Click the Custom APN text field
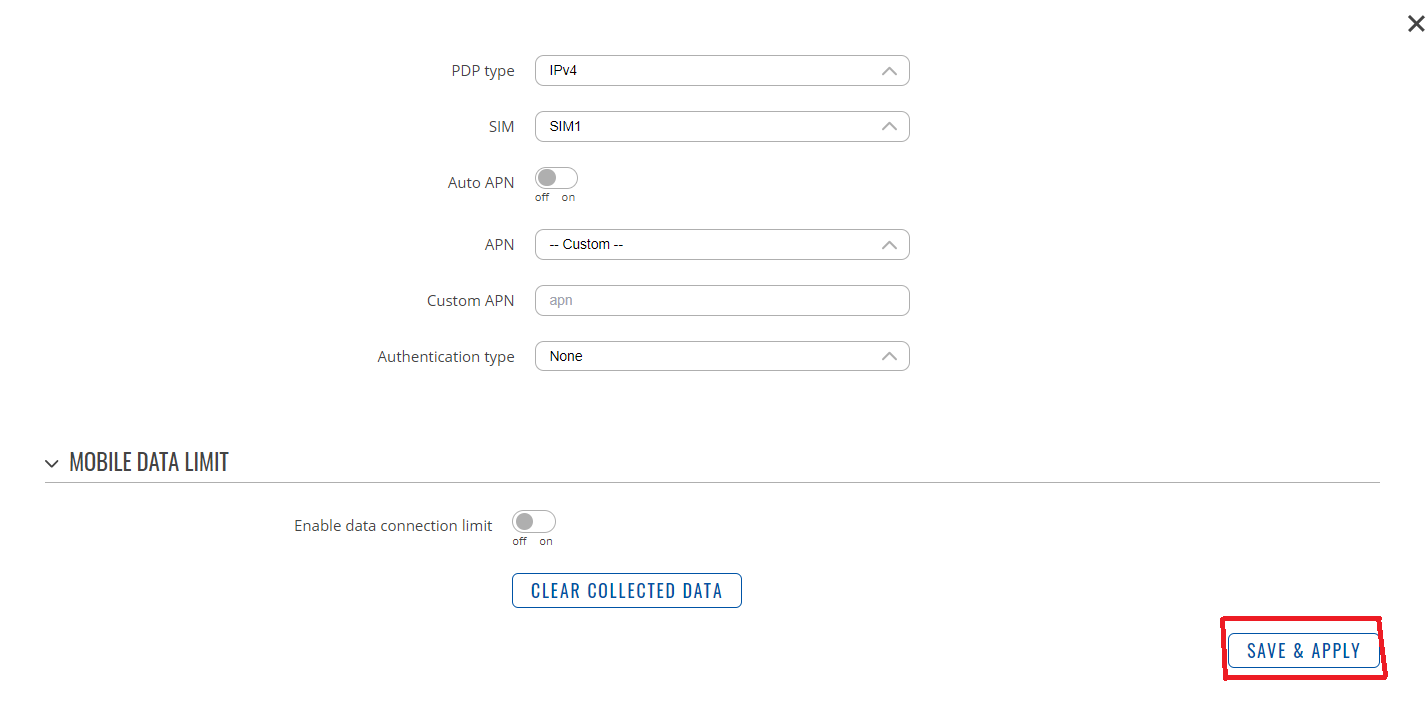1427x712 pixels. (x=721, y=301)
